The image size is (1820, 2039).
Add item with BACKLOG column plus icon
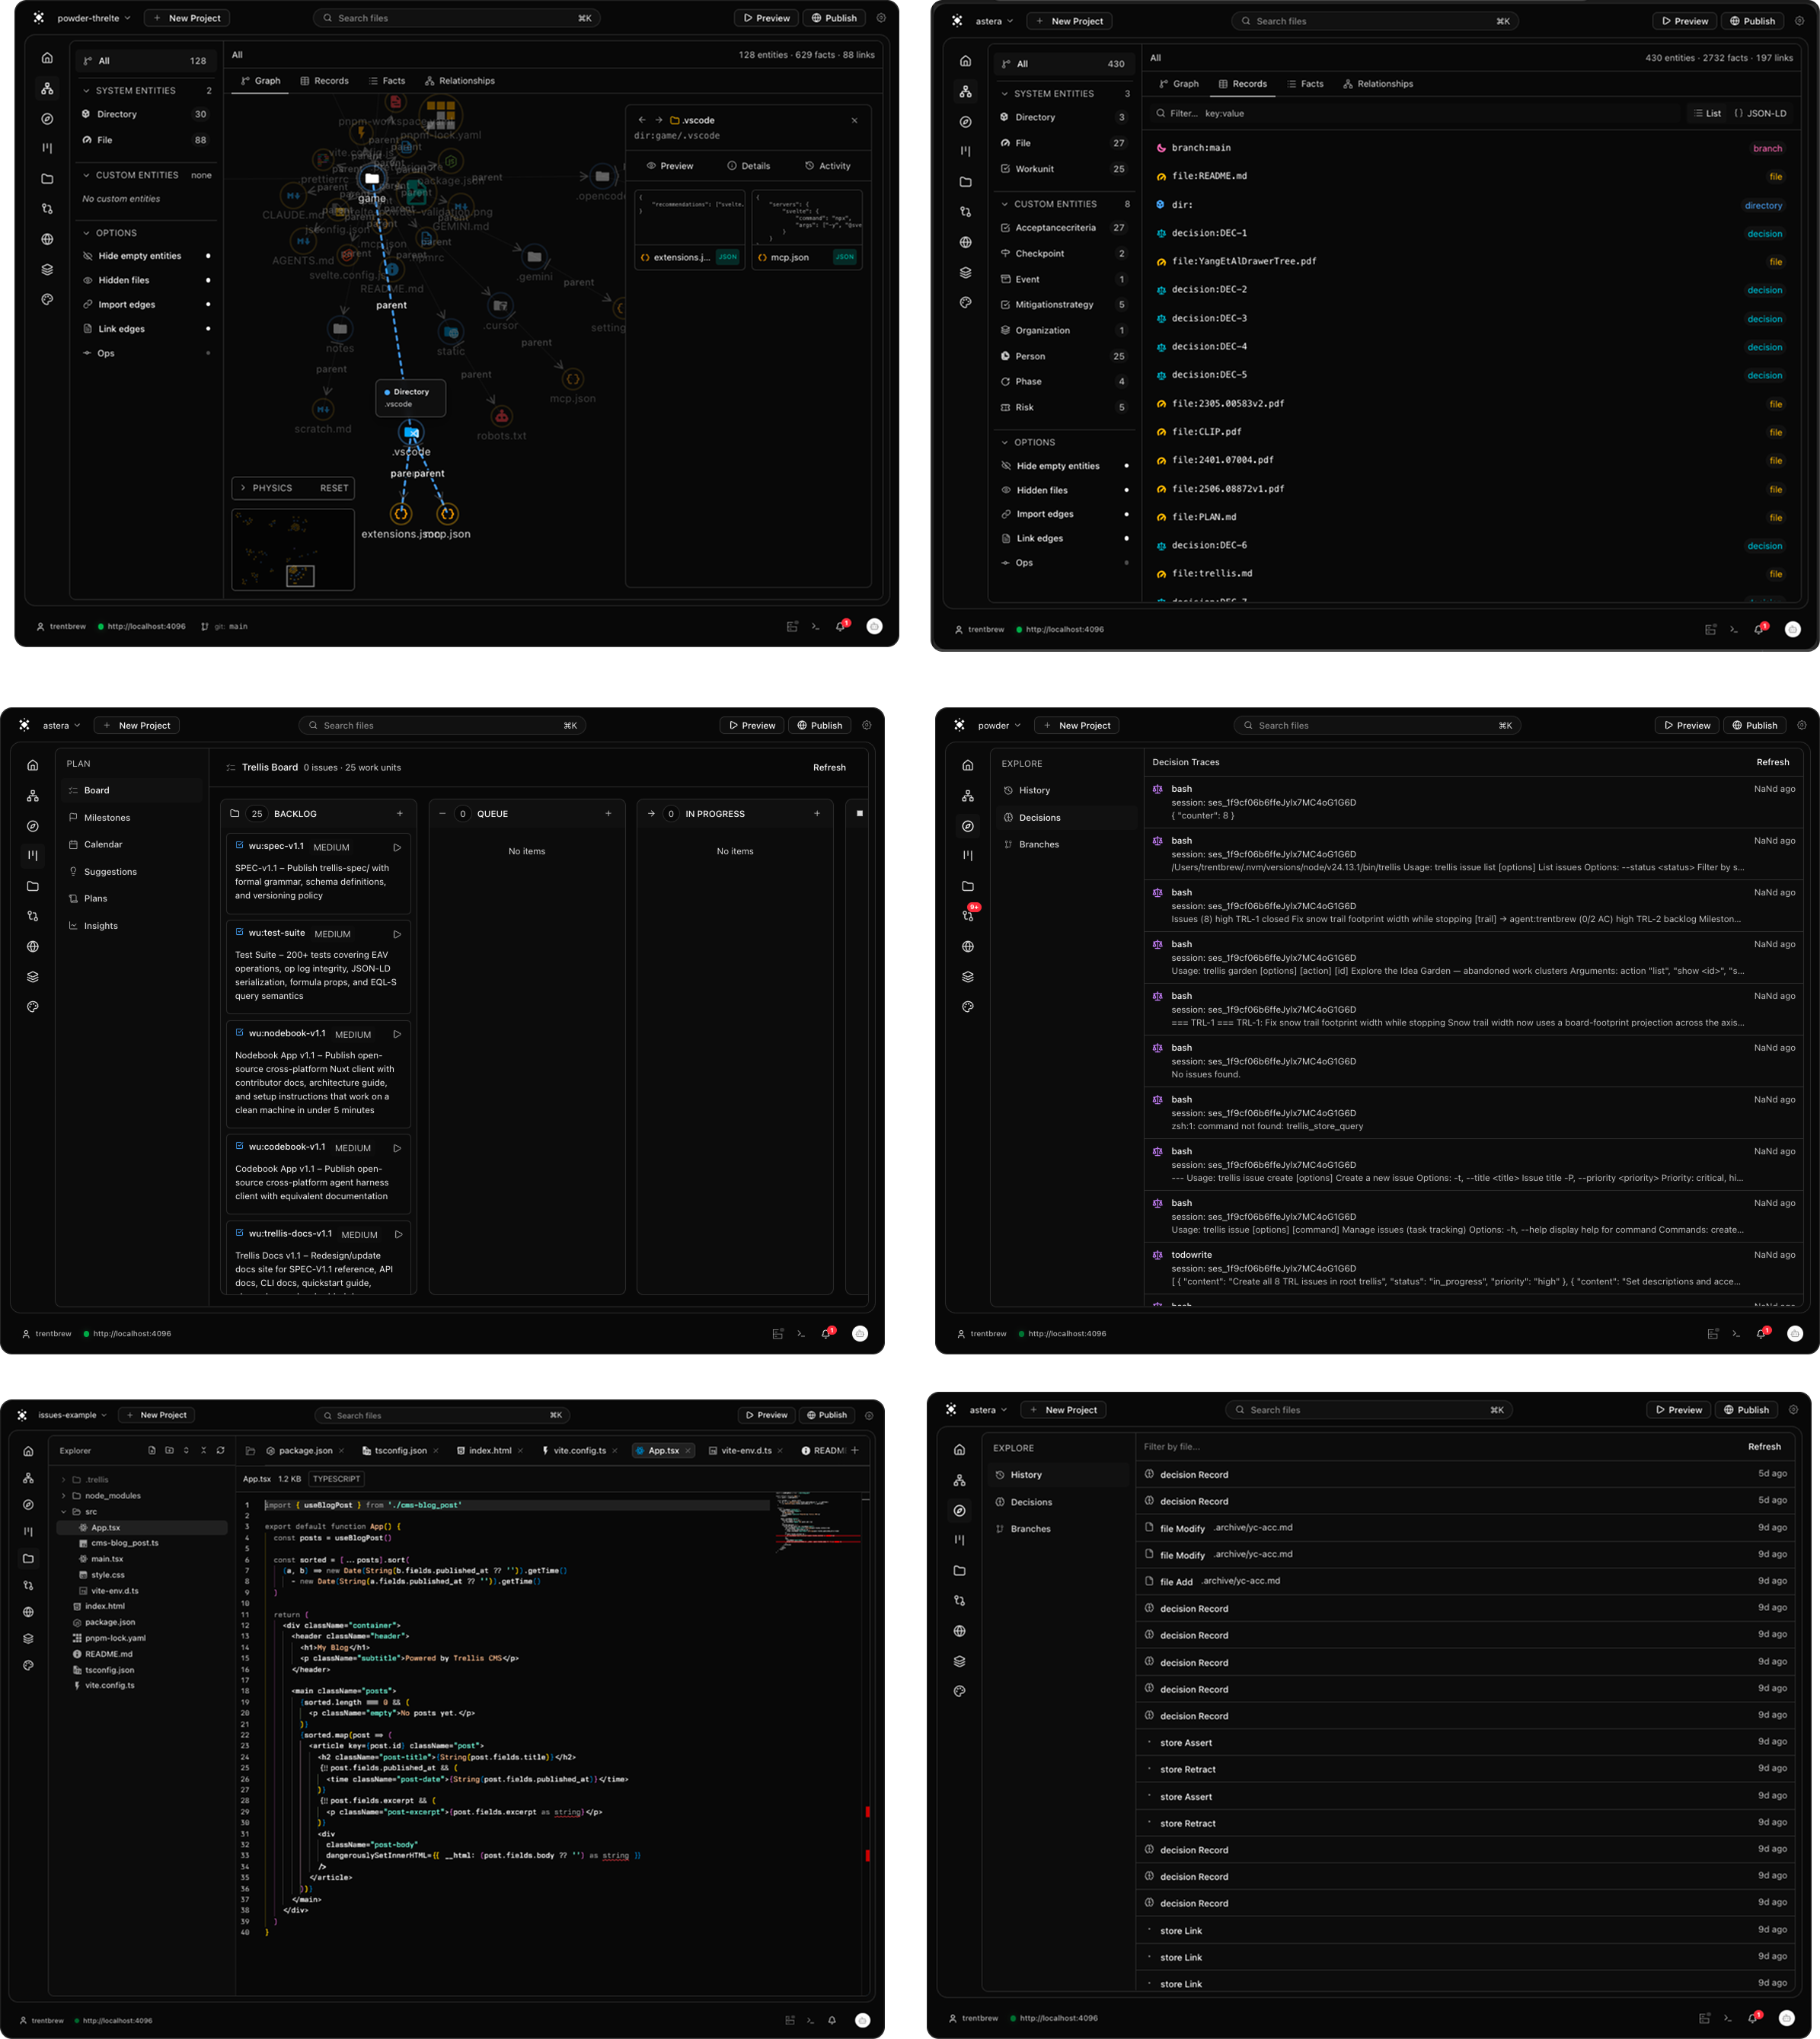point(400,814)
